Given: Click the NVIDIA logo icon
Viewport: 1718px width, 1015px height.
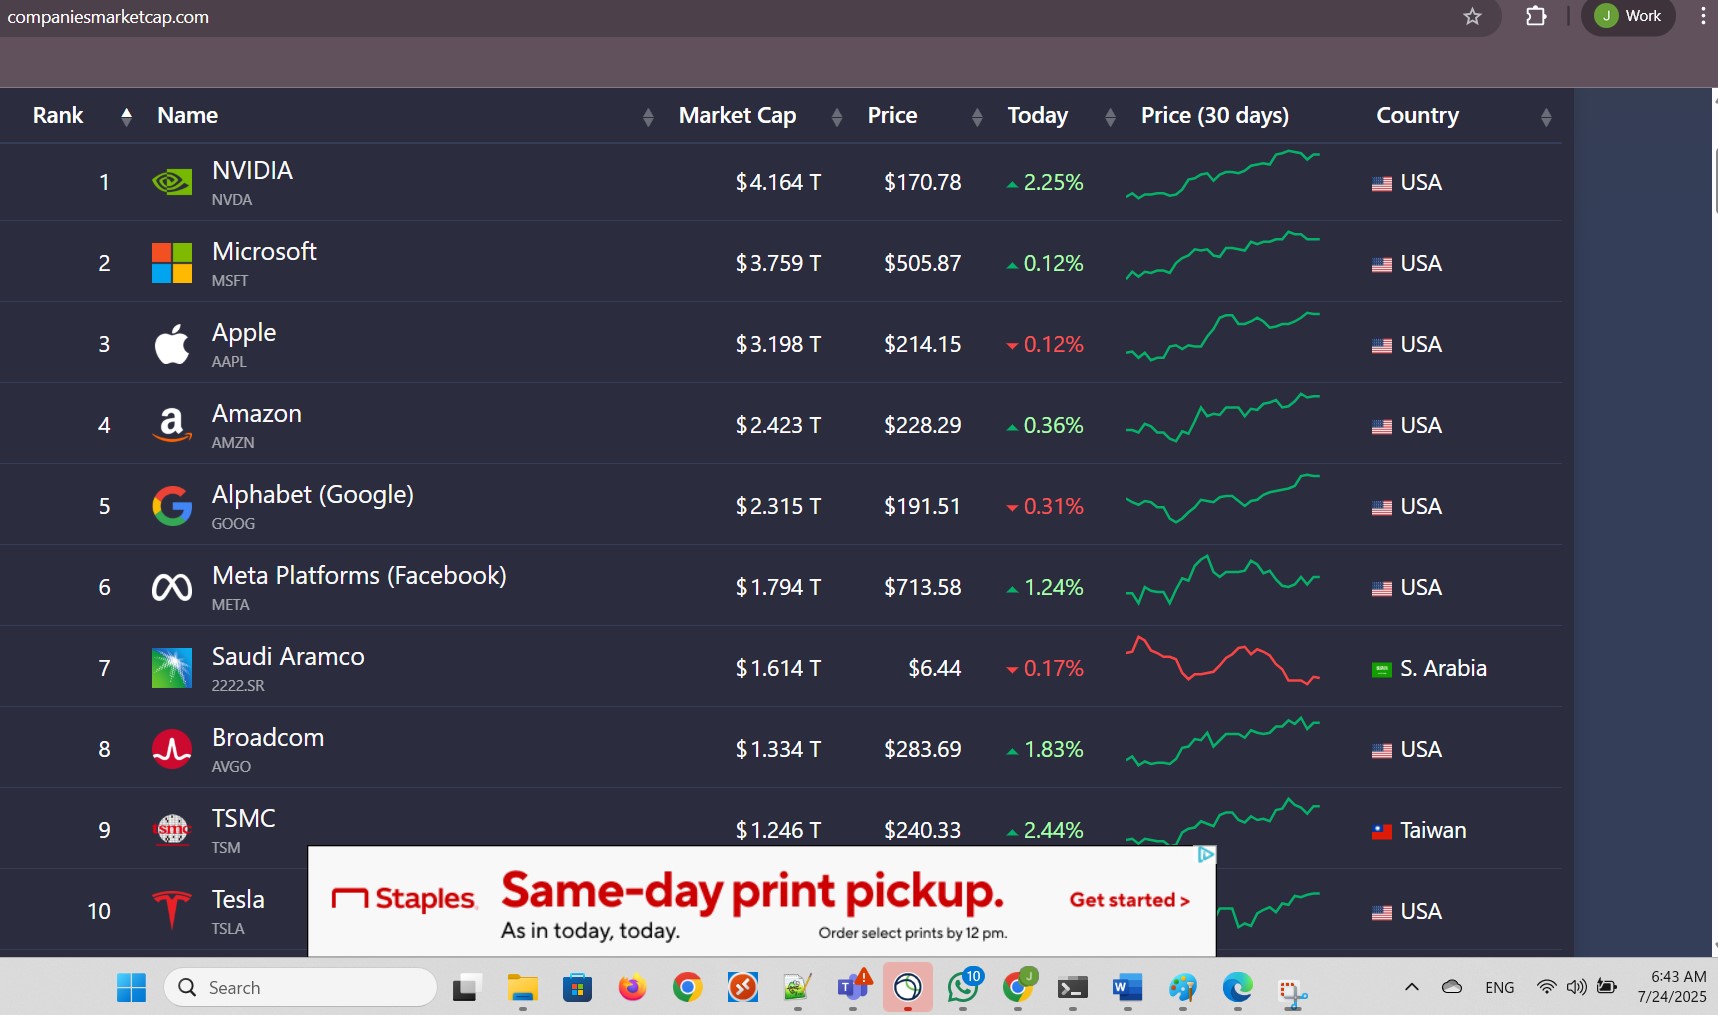Looking at the screenshot, I should coord(172,182).
